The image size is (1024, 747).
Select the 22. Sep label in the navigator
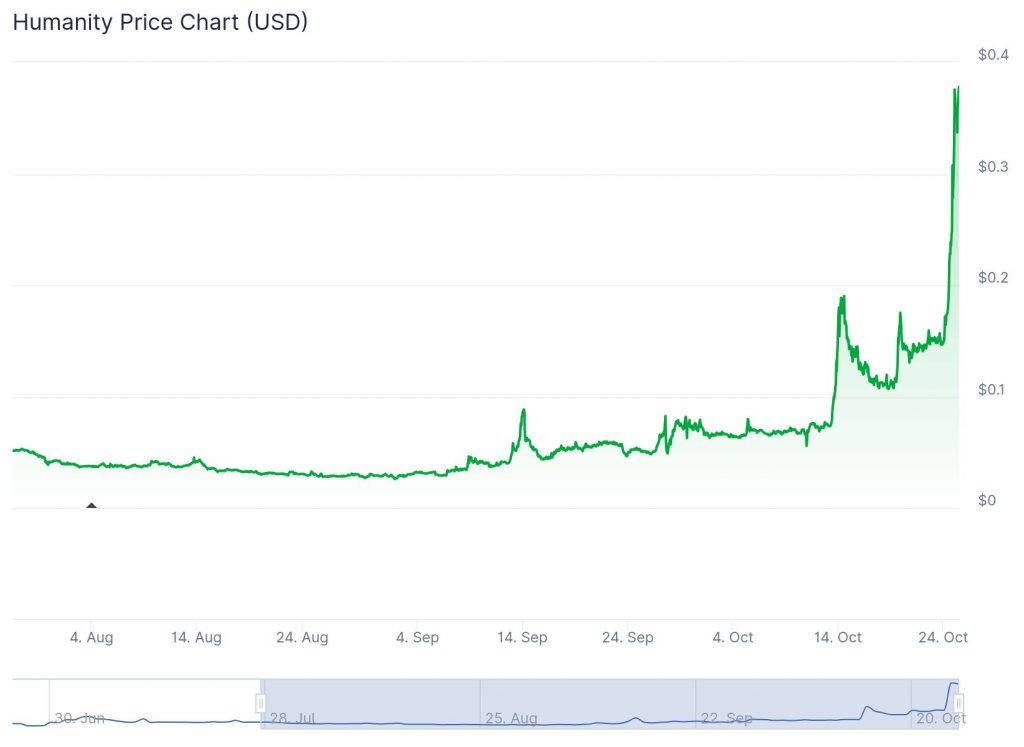(x=727, y=718)
